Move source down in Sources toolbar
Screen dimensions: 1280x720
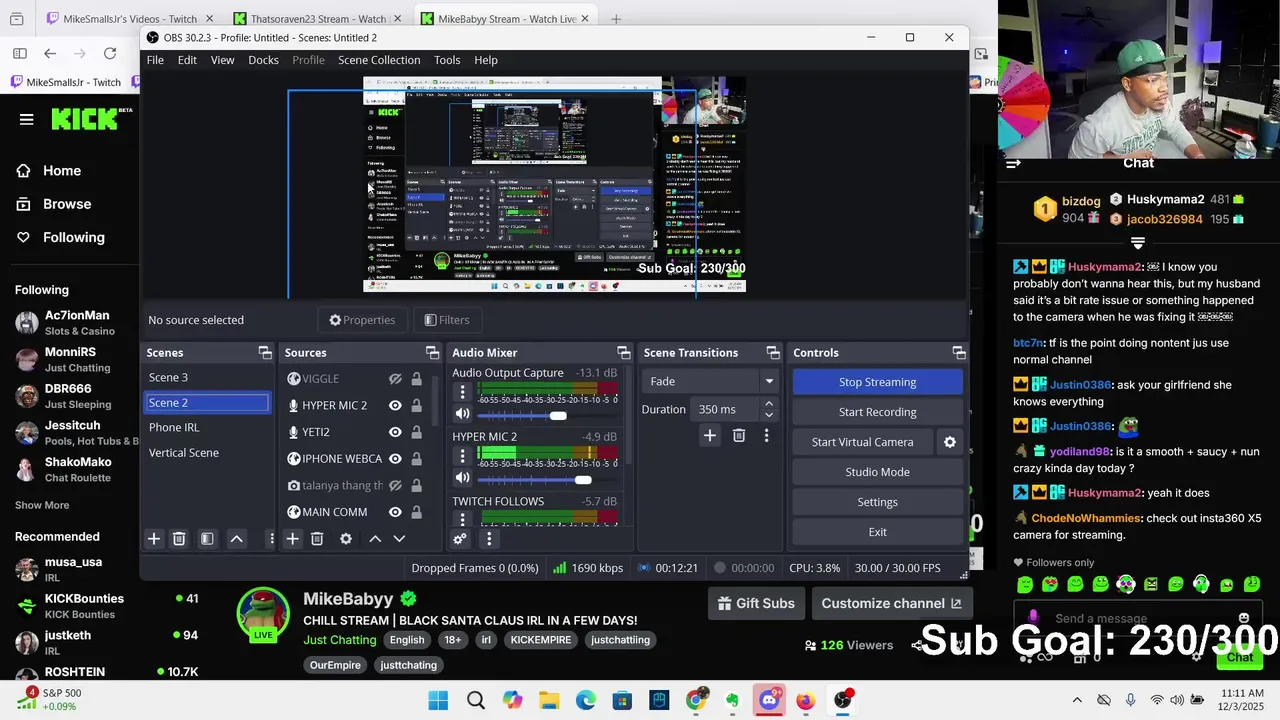[399, 539]
